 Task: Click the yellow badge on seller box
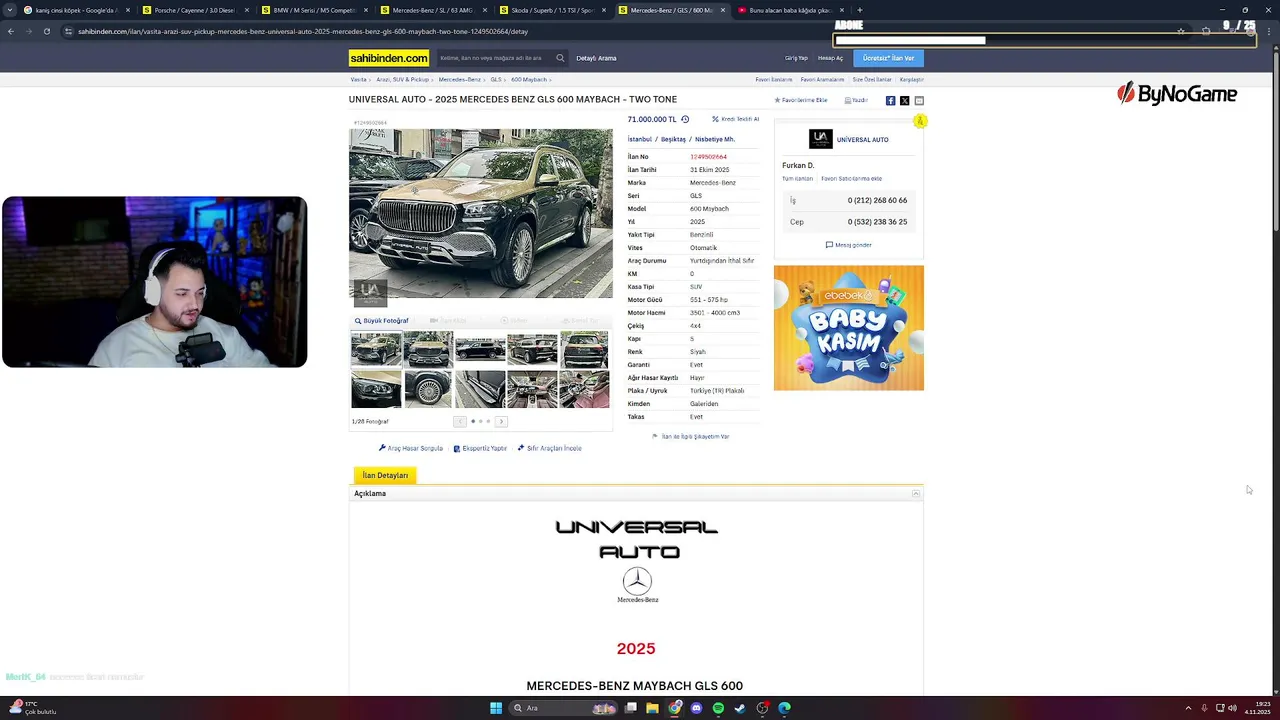pos(920,121)
